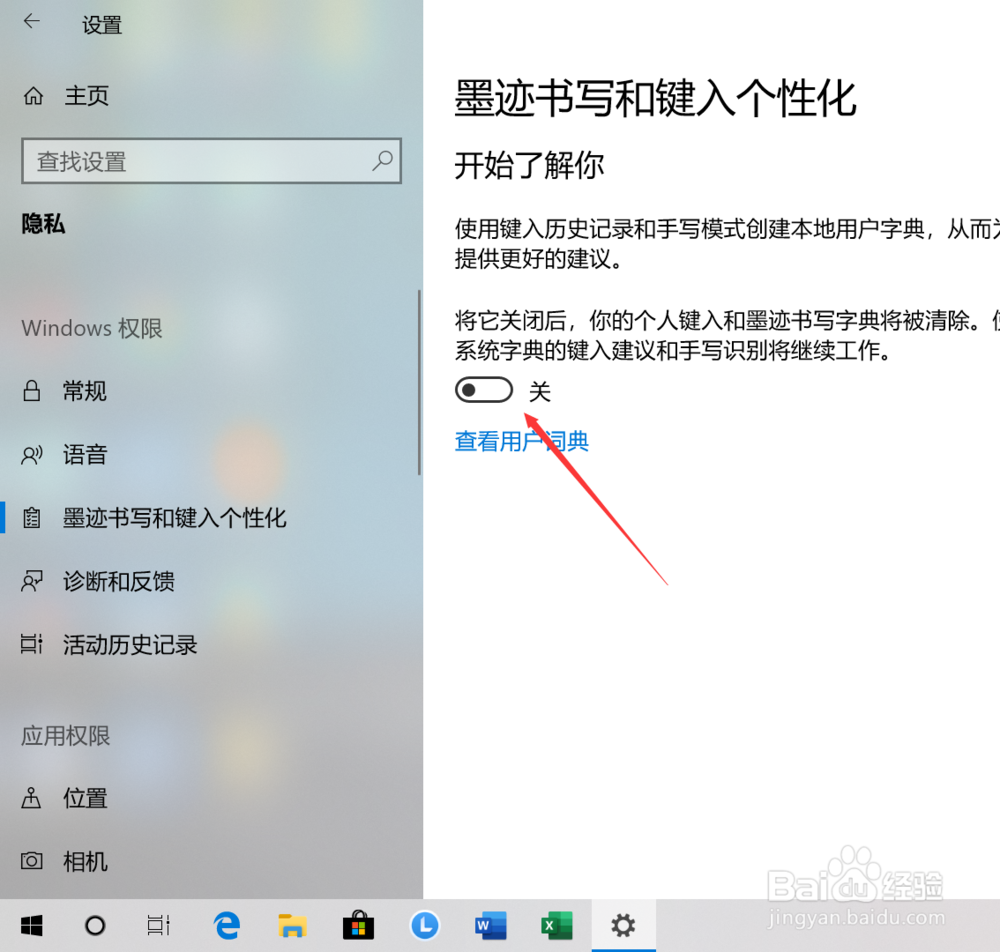Image resolution: width=1000 pixels, height=952 pixels.
Task: Open Cortana circle on taskbar
Action: (x=95, y=925)
